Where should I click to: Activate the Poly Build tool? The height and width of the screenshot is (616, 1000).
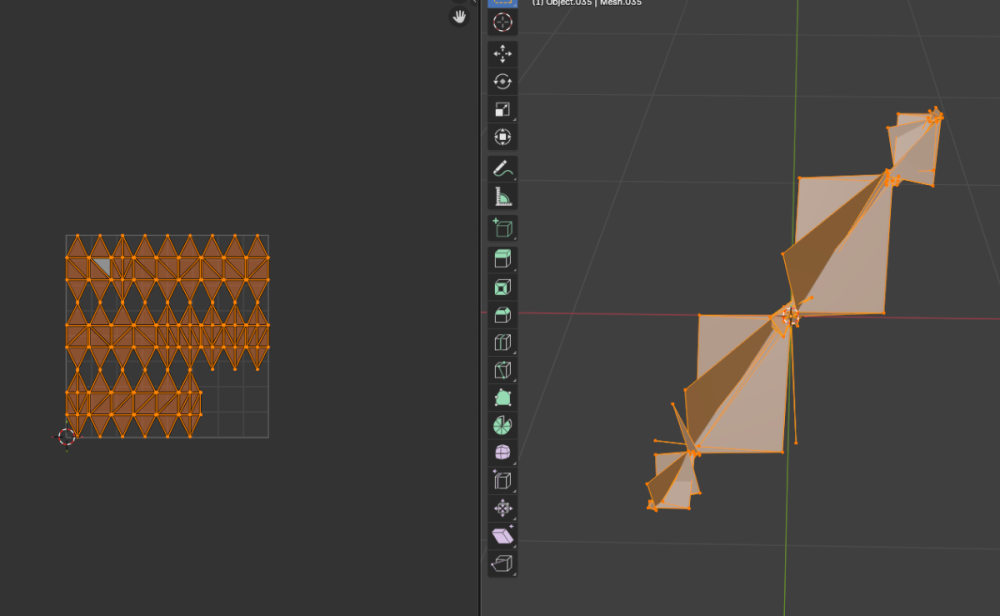click(x=503, y=398)
